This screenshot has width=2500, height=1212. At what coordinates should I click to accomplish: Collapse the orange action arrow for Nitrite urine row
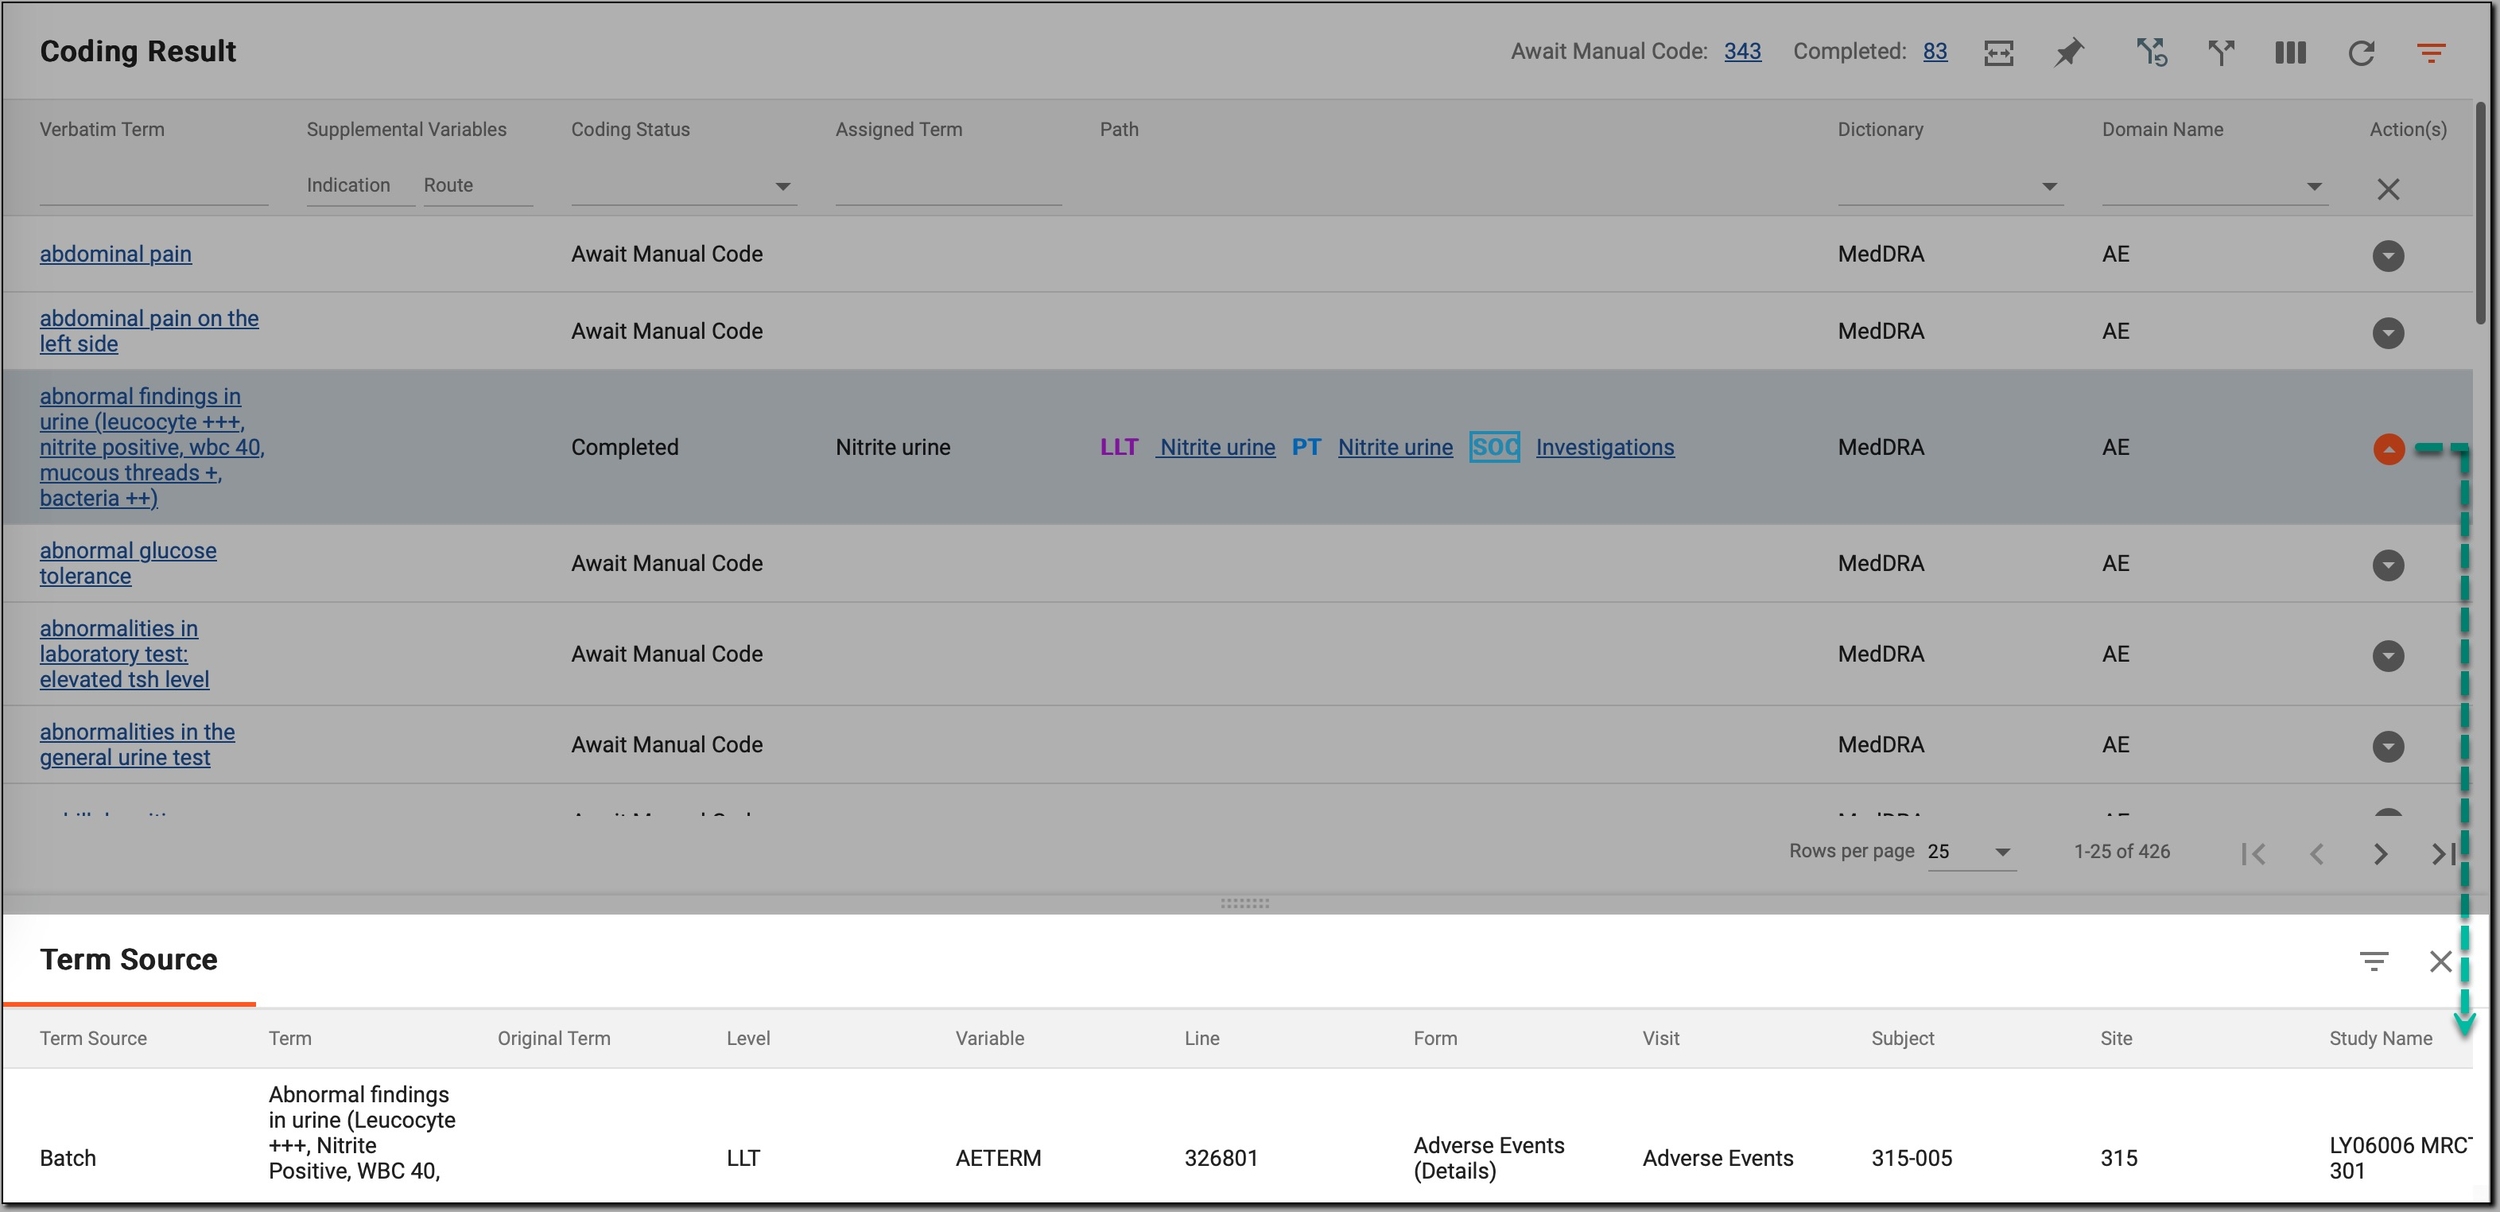click(2388, 449)
